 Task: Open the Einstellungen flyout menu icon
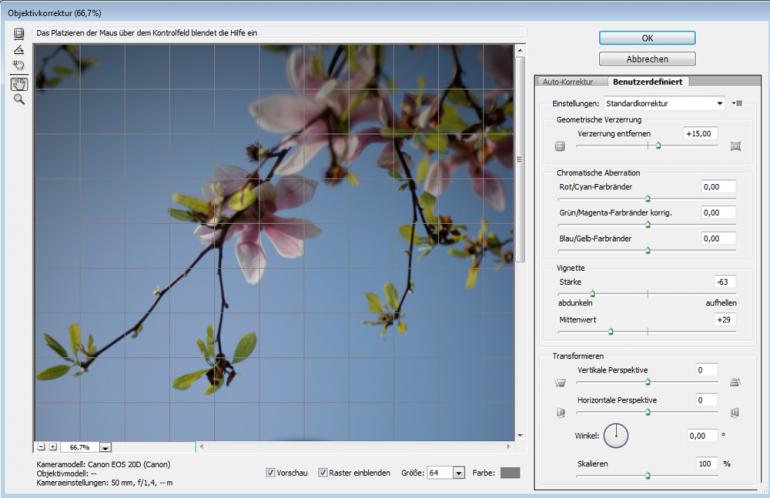[x=737, y=103]
